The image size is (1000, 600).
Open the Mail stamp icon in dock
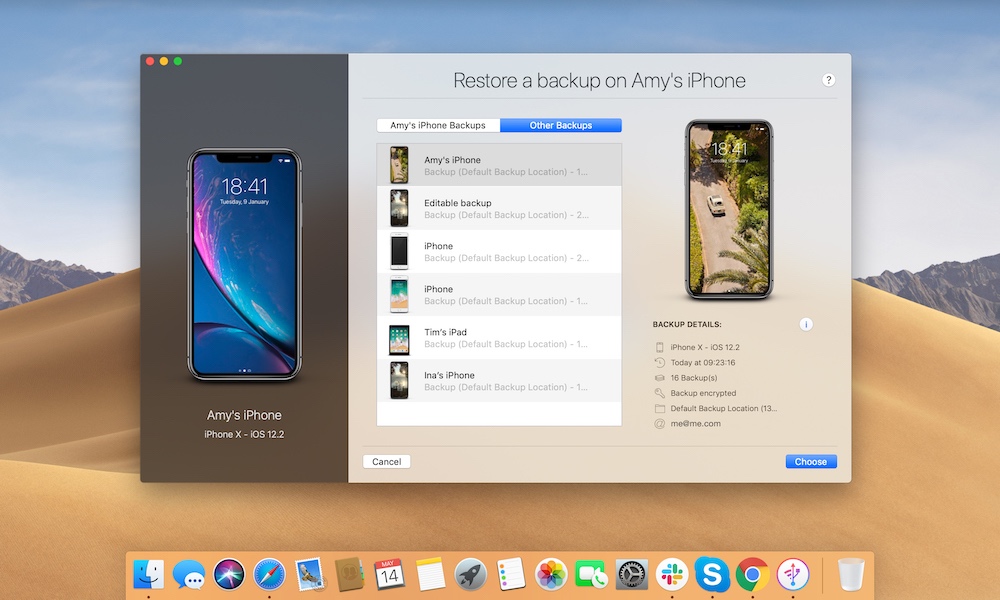[310, 574]
